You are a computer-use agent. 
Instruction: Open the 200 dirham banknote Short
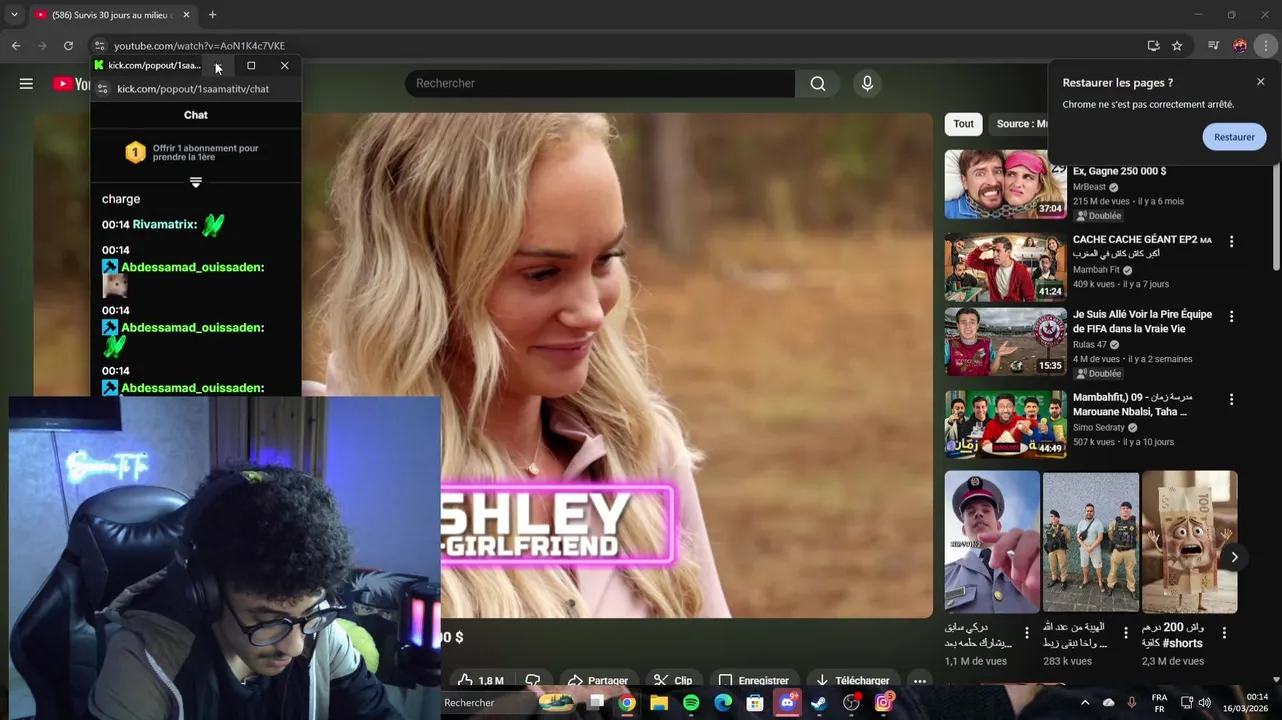1189,542
